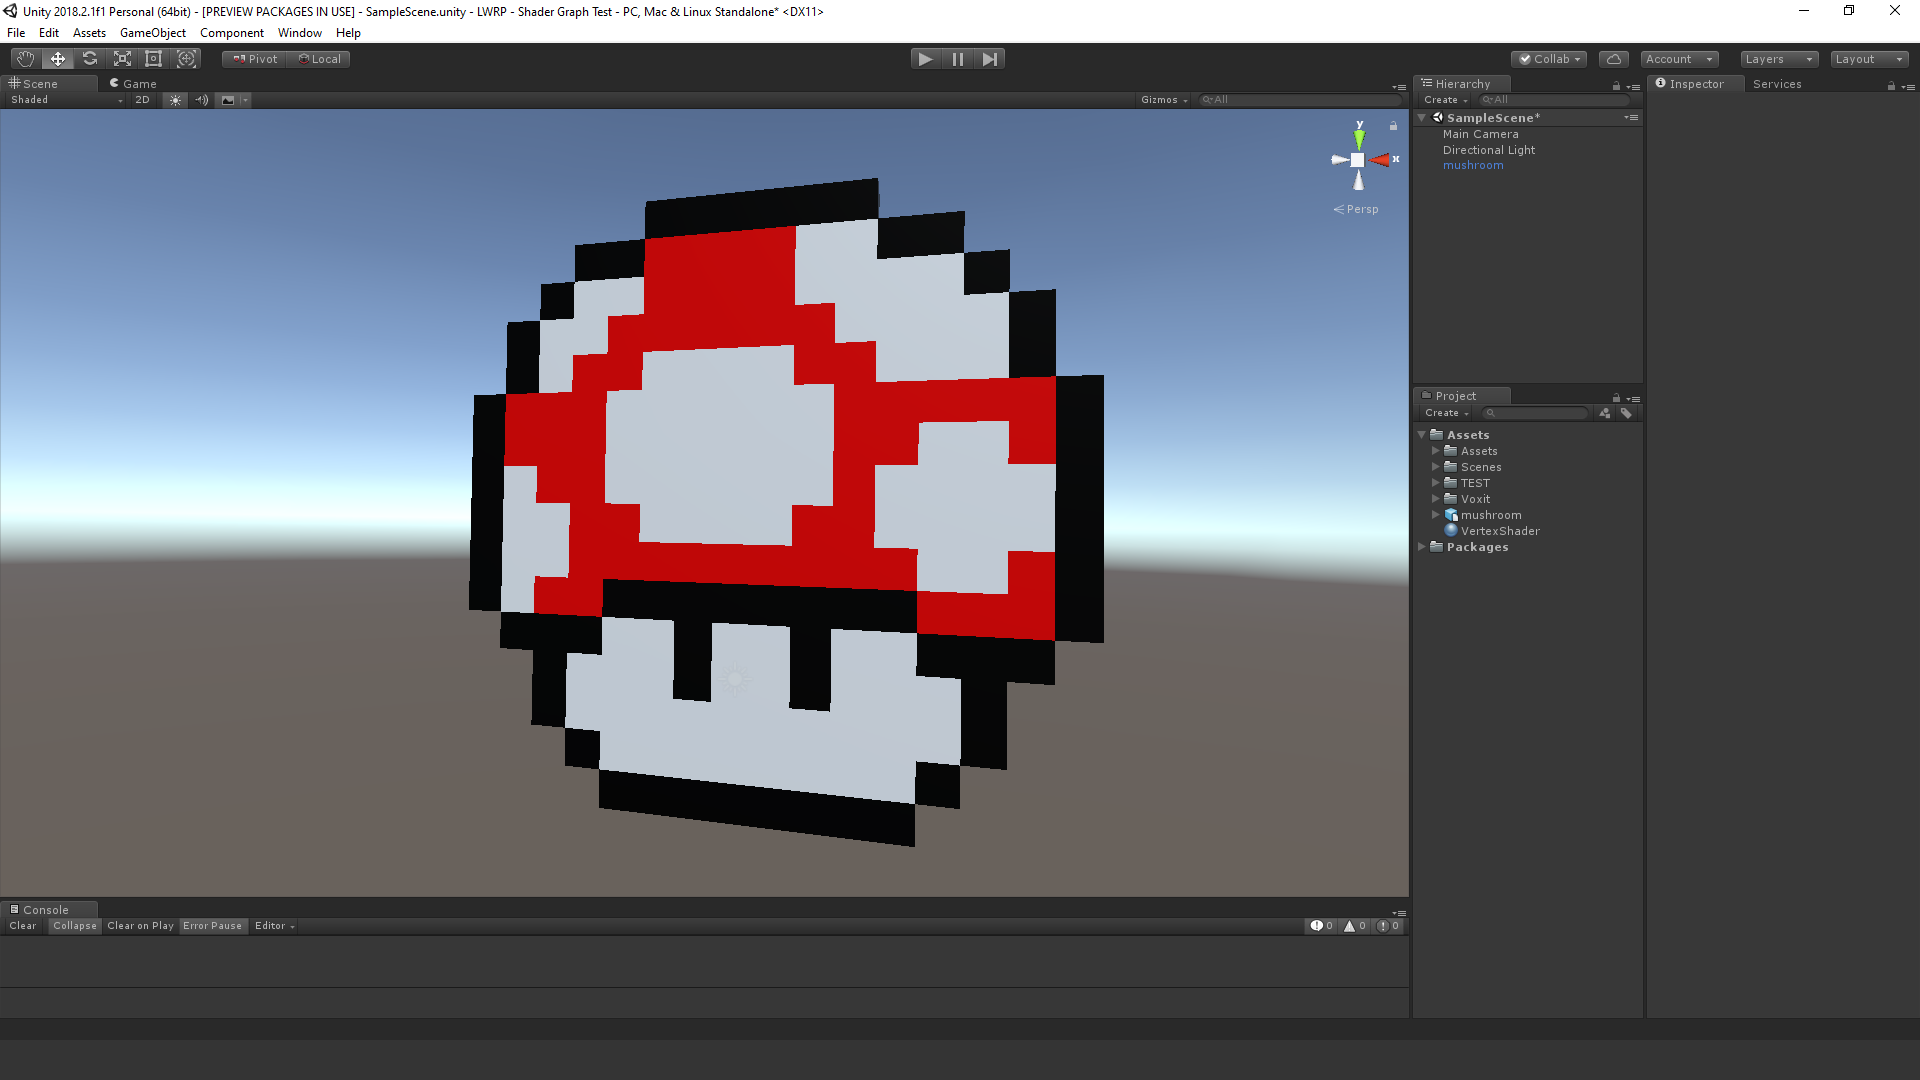
Task: Click the Hierarchy search field
Action: [x=1556, y=100]
